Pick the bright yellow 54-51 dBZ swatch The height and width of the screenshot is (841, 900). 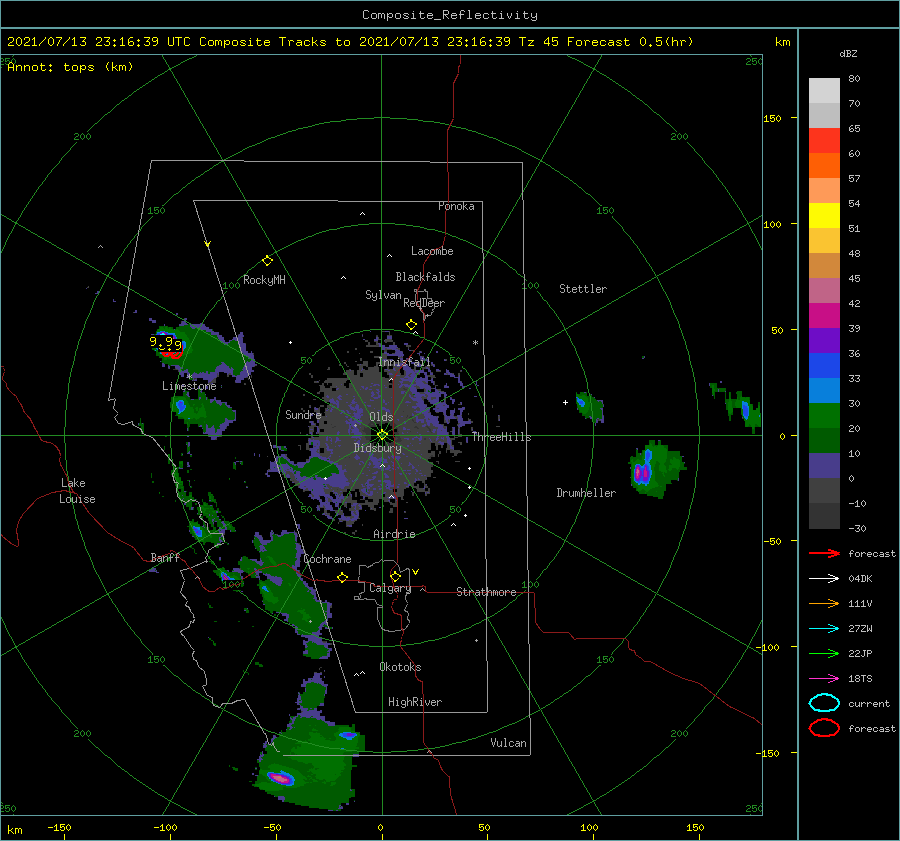pyautogui.click(x=824, y=215)
